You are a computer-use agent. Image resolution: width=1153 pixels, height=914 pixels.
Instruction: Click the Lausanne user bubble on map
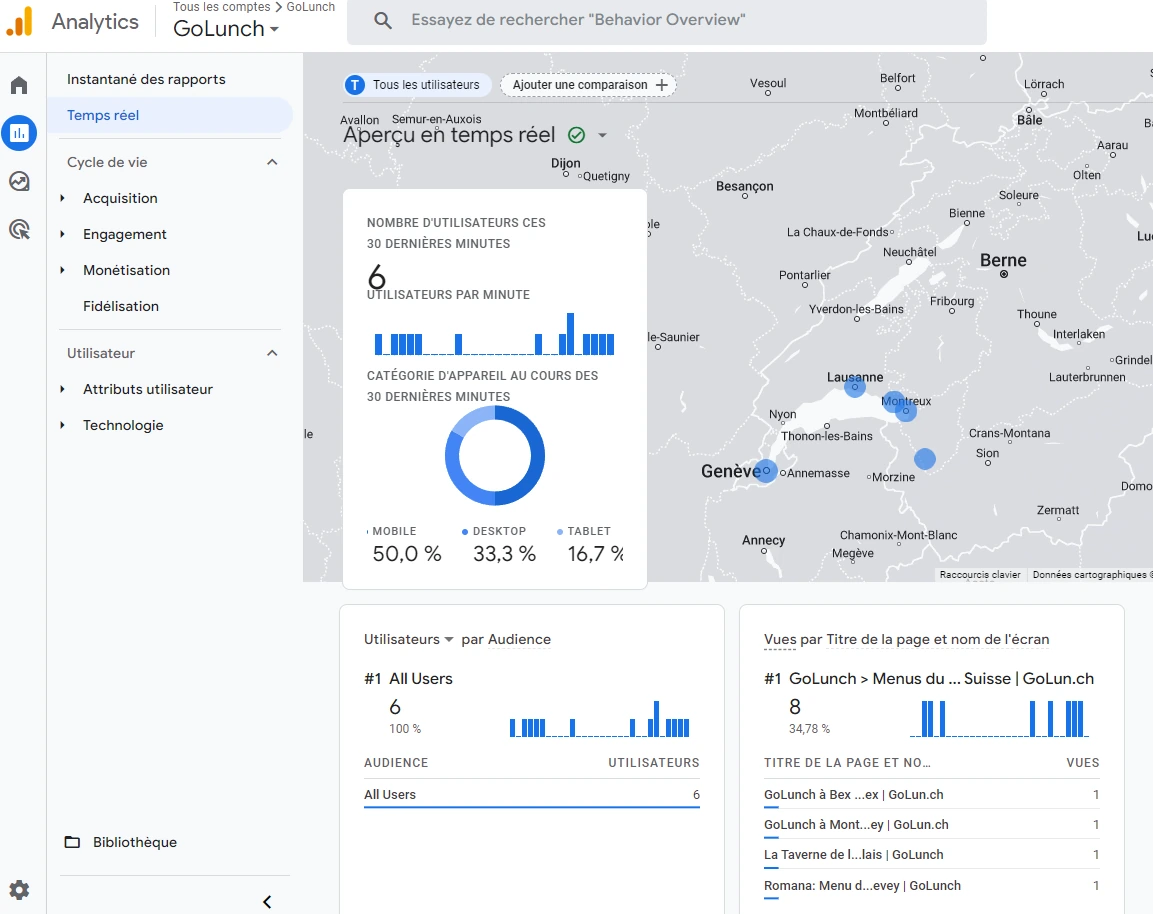854,386
